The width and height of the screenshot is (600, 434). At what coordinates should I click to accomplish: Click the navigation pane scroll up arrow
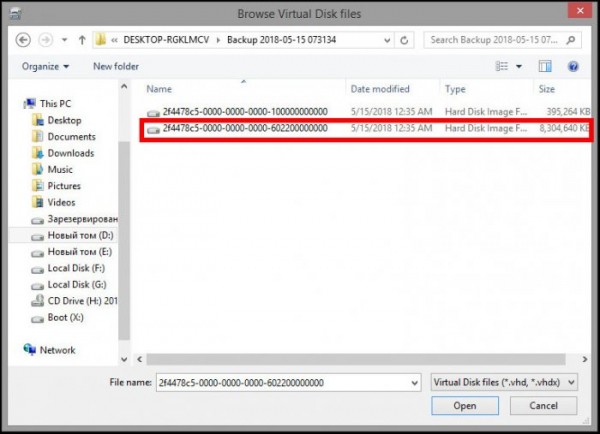coord(124,87)
